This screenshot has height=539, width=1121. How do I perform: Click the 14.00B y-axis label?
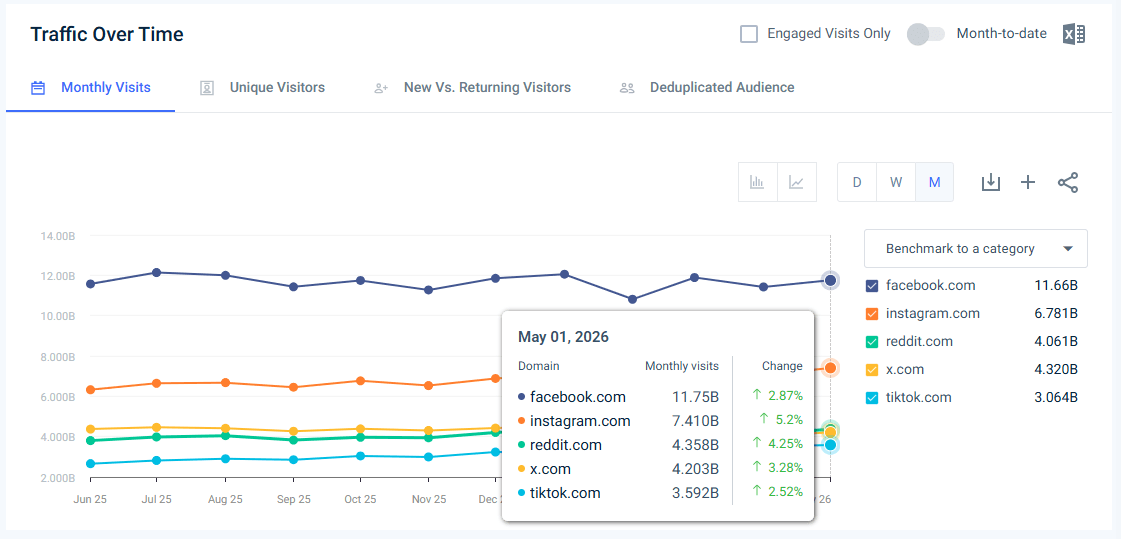click(56, 236)
